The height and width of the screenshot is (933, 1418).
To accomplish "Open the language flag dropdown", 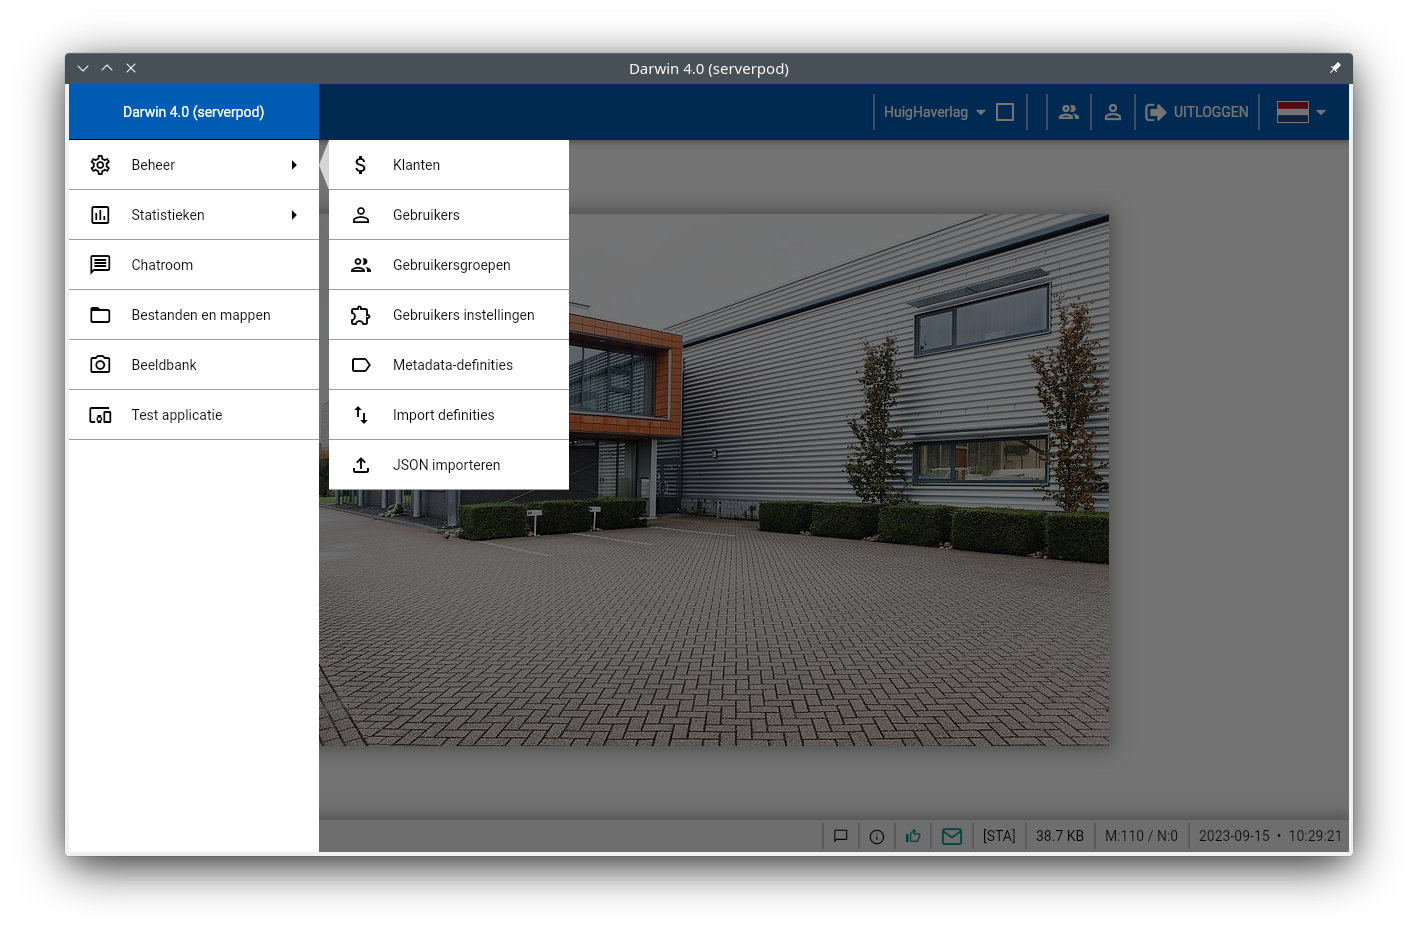I will pos(1301,112).
